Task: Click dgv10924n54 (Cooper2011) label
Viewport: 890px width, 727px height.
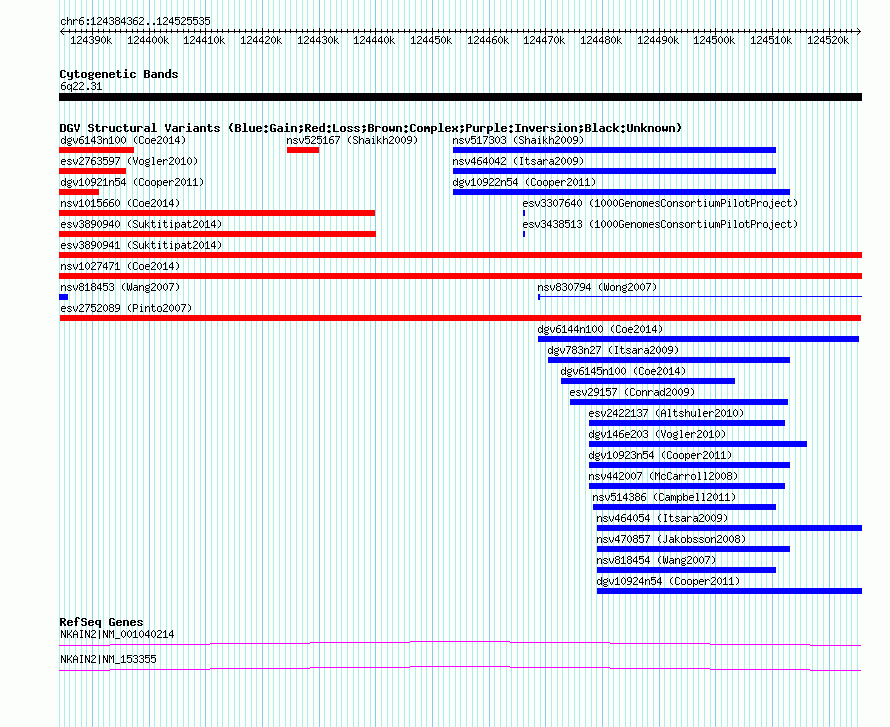Action: (x=669, y=581)
